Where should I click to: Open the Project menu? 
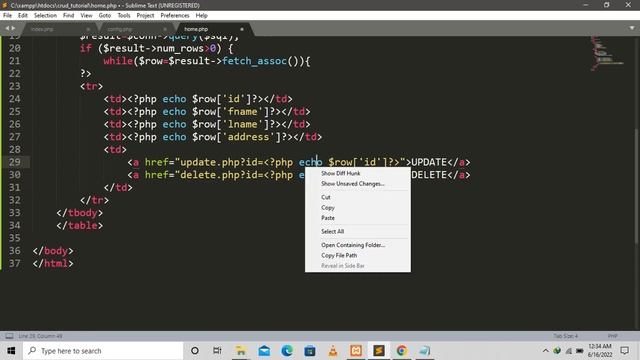[x=145, y=16]
